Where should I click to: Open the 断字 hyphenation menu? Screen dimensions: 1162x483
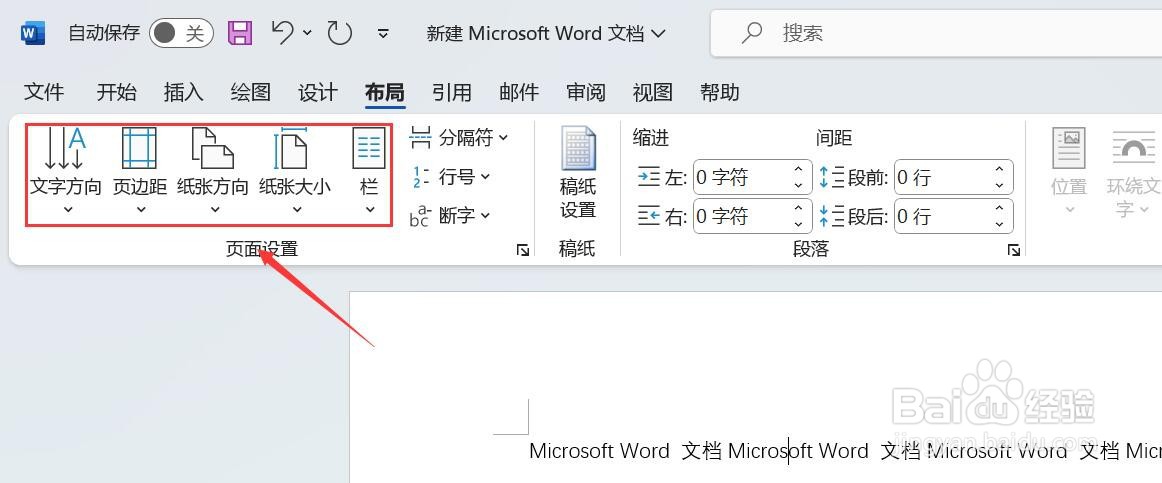pyautogui.click(x=450, y=216)
